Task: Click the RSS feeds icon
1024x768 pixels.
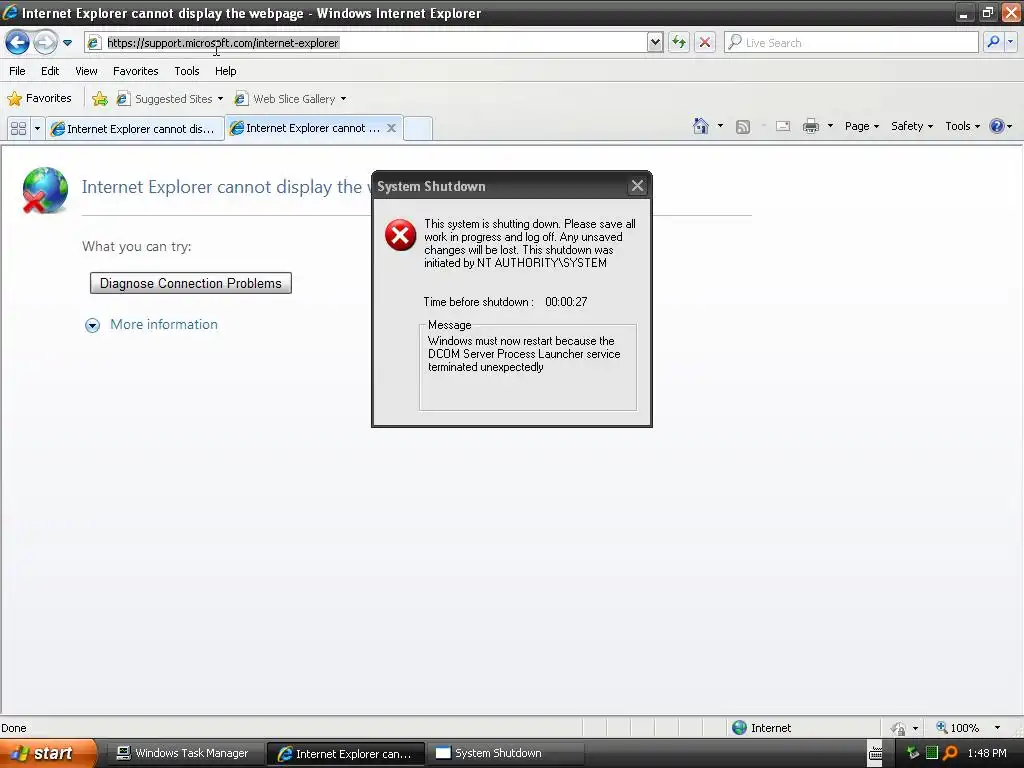Action: (x=743, y=127)
